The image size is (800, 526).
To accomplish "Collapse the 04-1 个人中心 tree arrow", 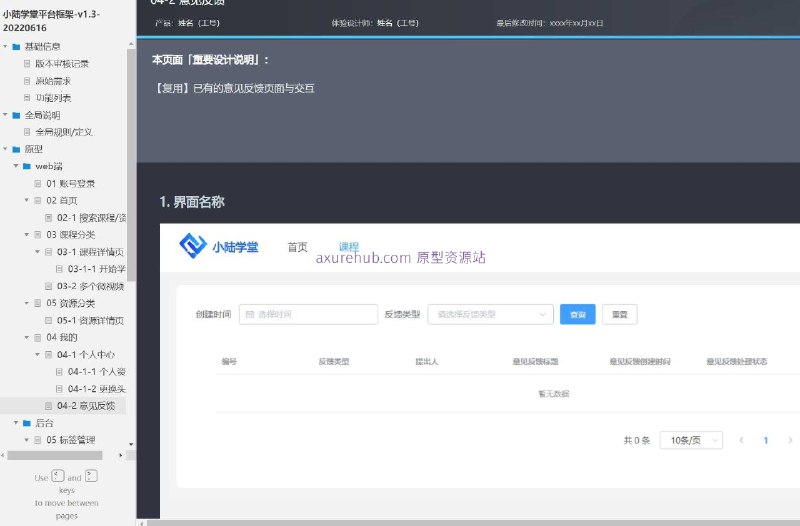I will tap(37, 354).
